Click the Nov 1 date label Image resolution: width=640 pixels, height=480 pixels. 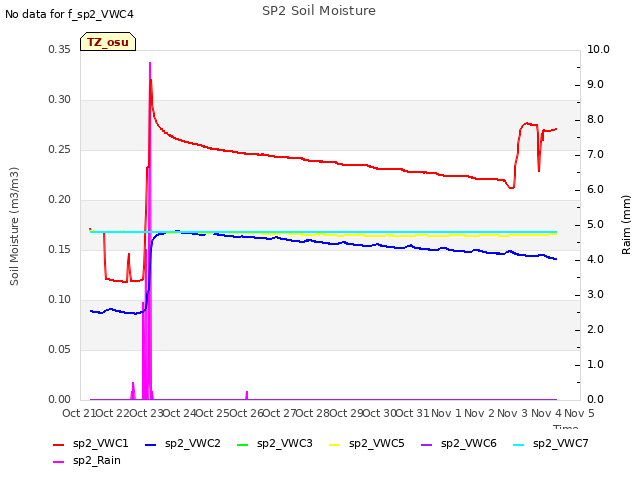tap(446, 413)
